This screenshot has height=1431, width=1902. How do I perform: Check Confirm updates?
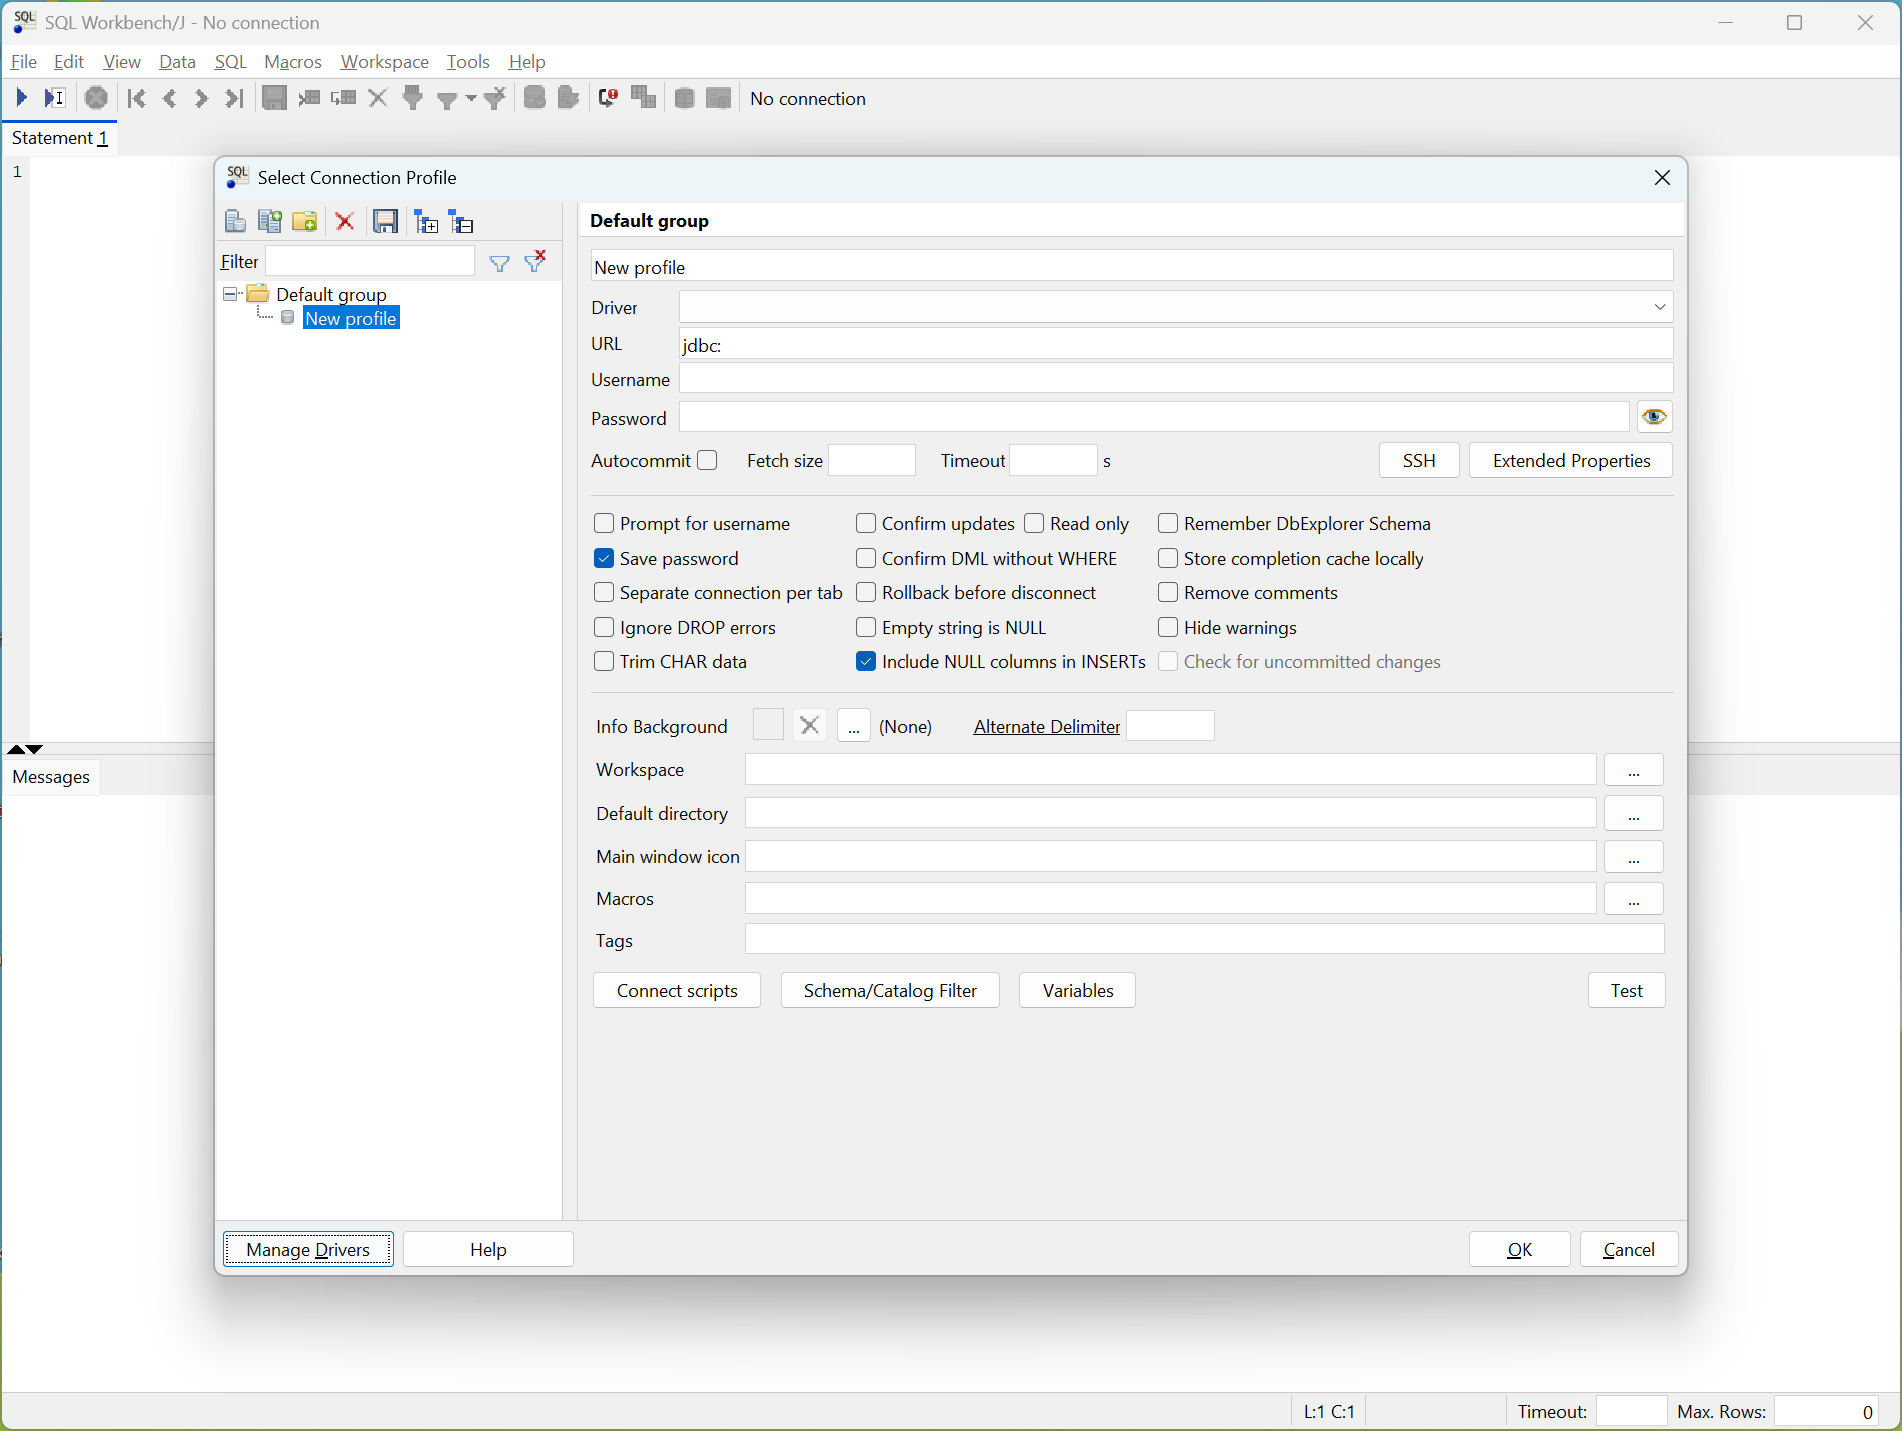(x=866, y=523)
